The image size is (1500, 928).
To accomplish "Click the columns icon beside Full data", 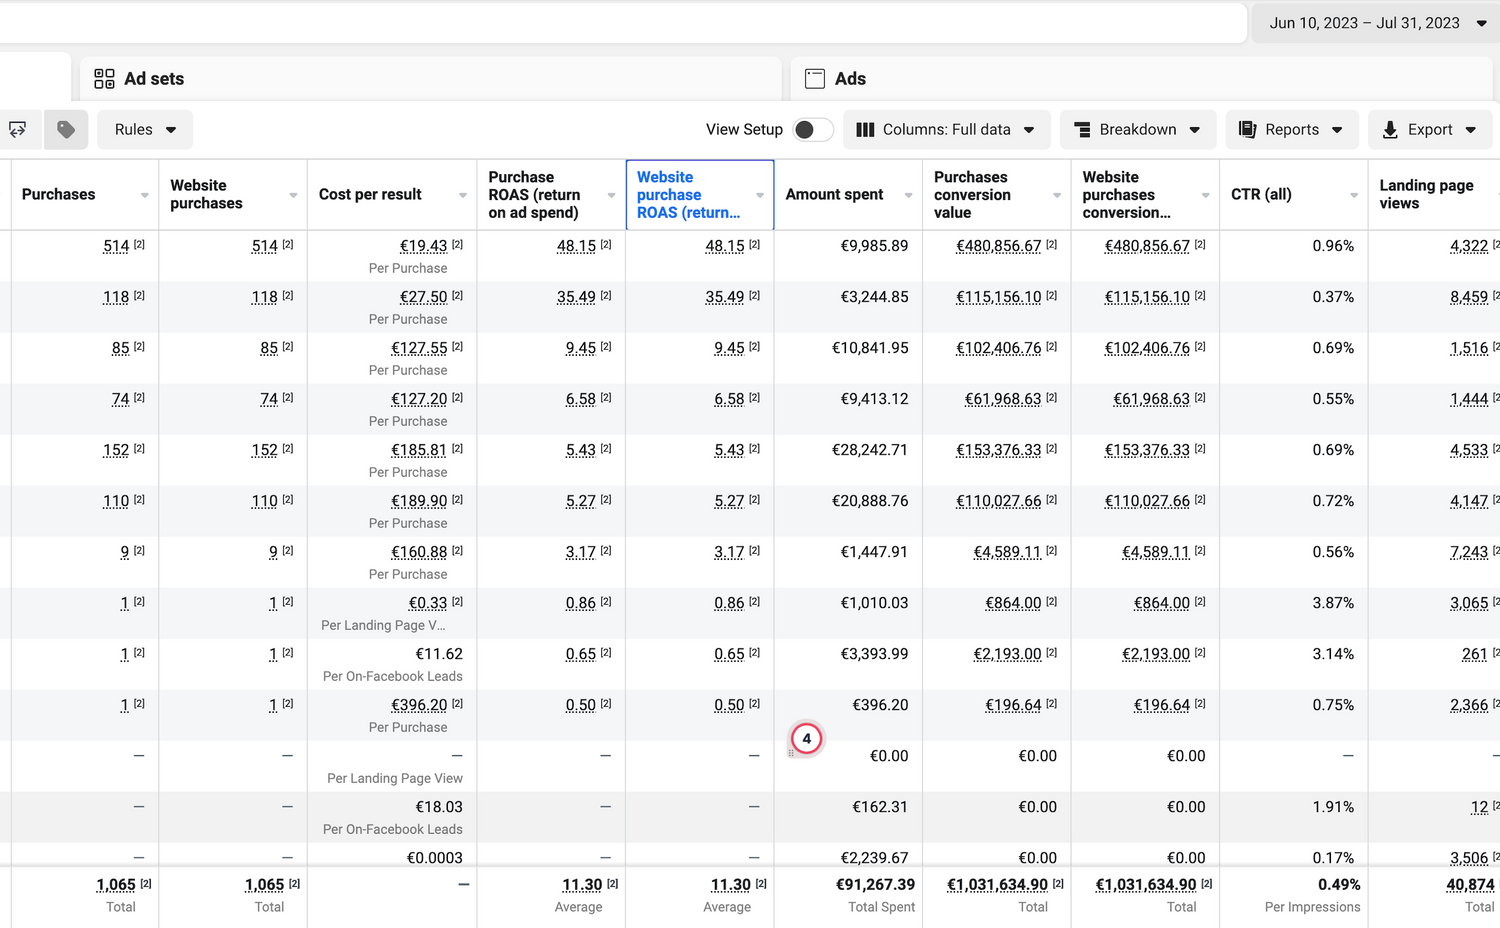I will pyautogui.click(x=866, y=130).
